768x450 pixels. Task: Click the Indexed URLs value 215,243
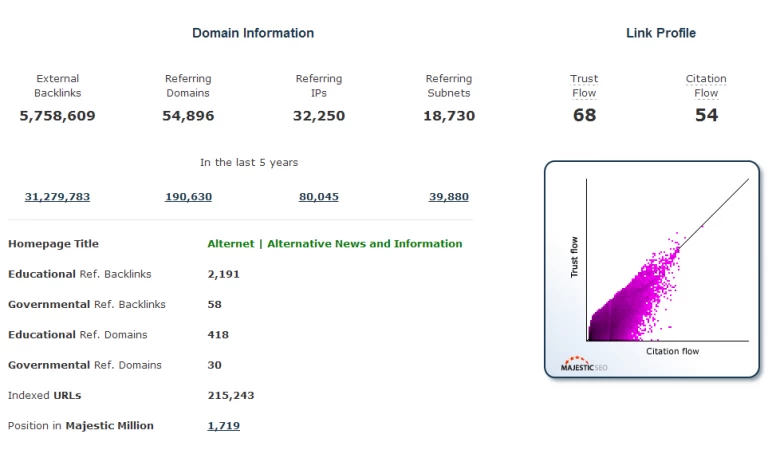point(231,396)
